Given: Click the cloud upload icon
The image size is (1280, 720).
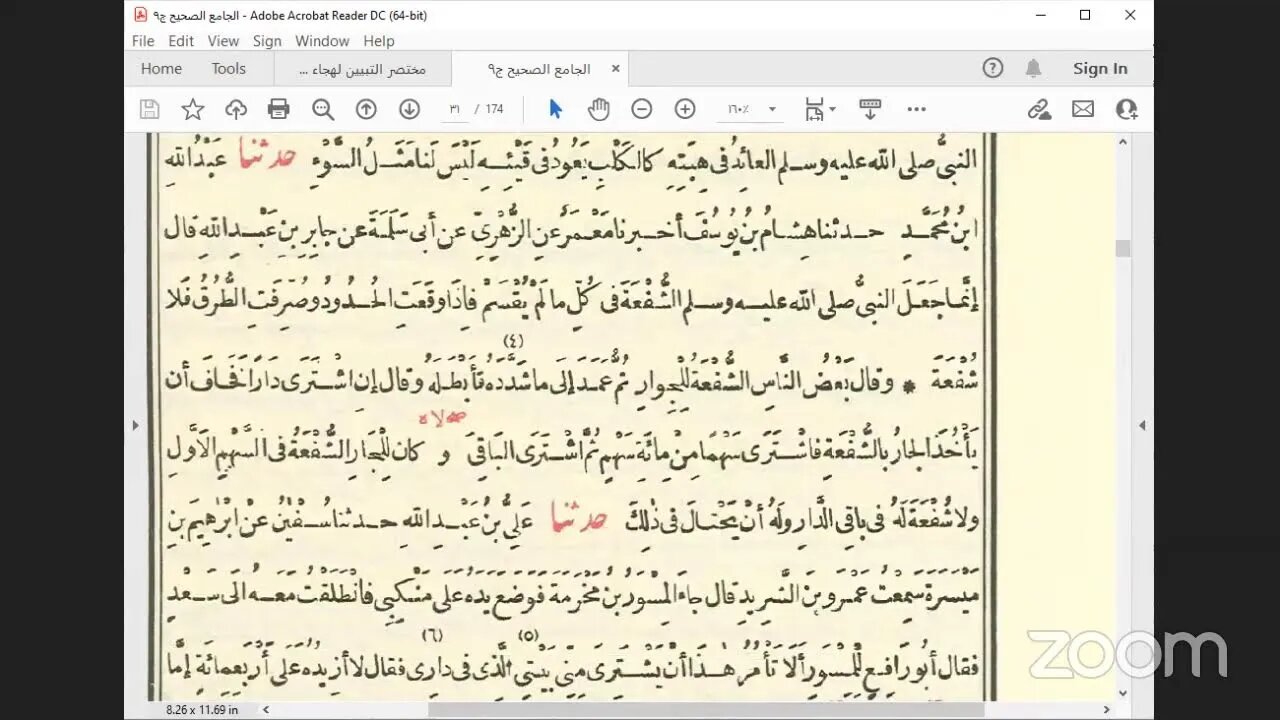Looking at the screenshot, I should [236, 109].
